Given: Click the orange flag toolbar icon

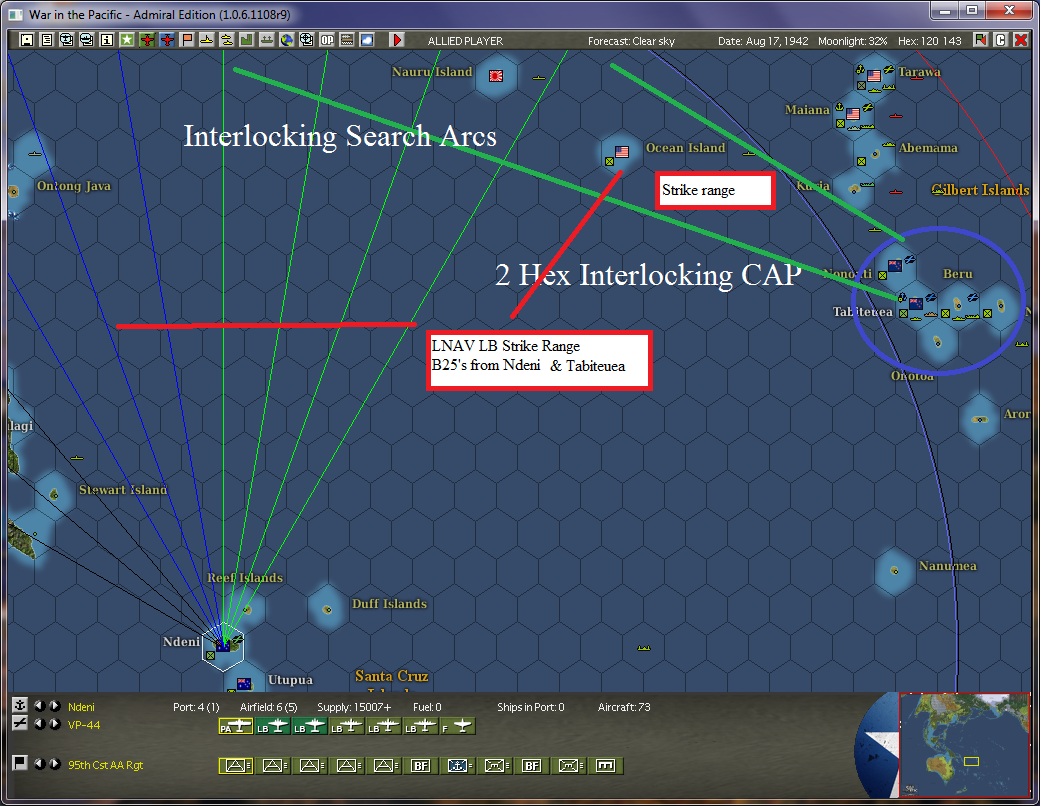Looking at the screenshot, I should click(187, 40).
